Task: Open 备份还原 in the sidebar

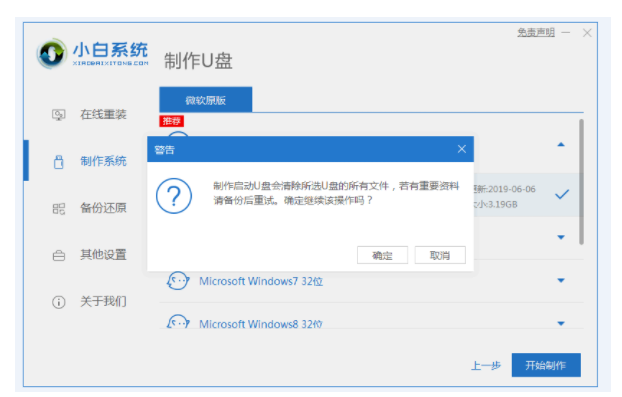Action: pyautogui.click(x=103, y=208)
